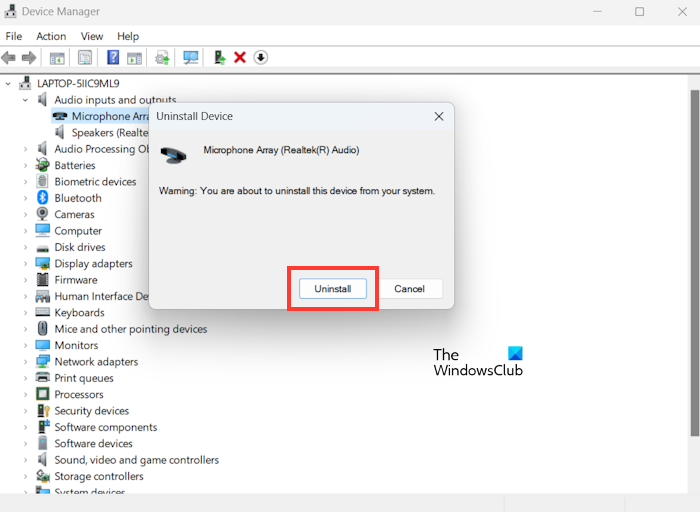This screenshot has height=512, width=700.
Task: Click the Action Pane toolbar icon
Action: point(134,58)
